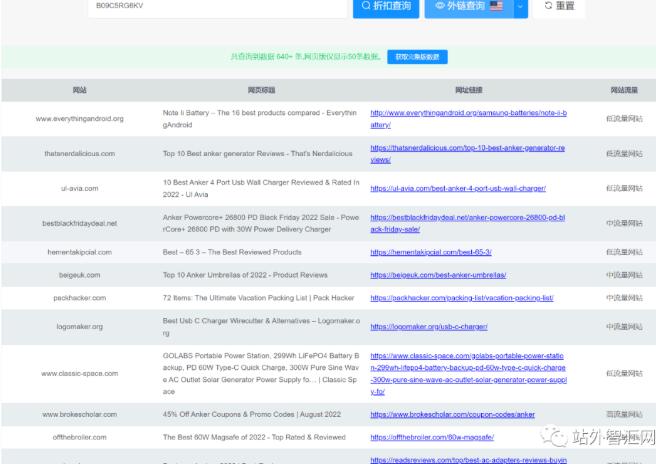The width and height of the screenshot is (656, 464).
Task: Open thatsnerdalicious anker generator reviews link
Action: 467,154
